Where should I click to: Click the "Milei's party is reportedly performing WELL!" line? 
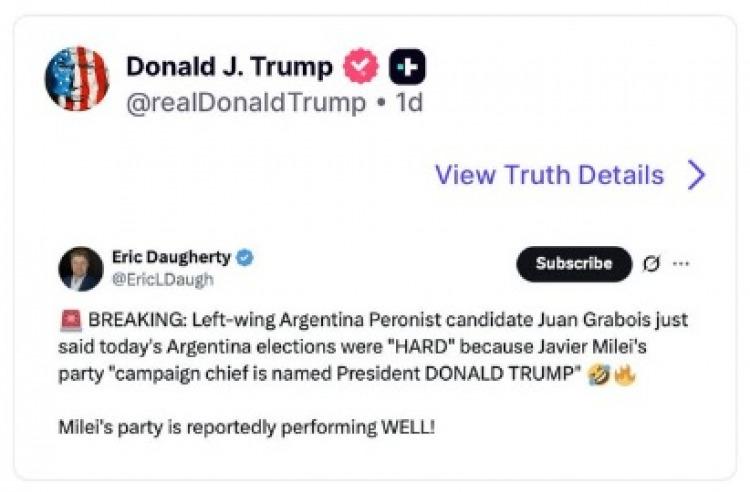[247, 429]
